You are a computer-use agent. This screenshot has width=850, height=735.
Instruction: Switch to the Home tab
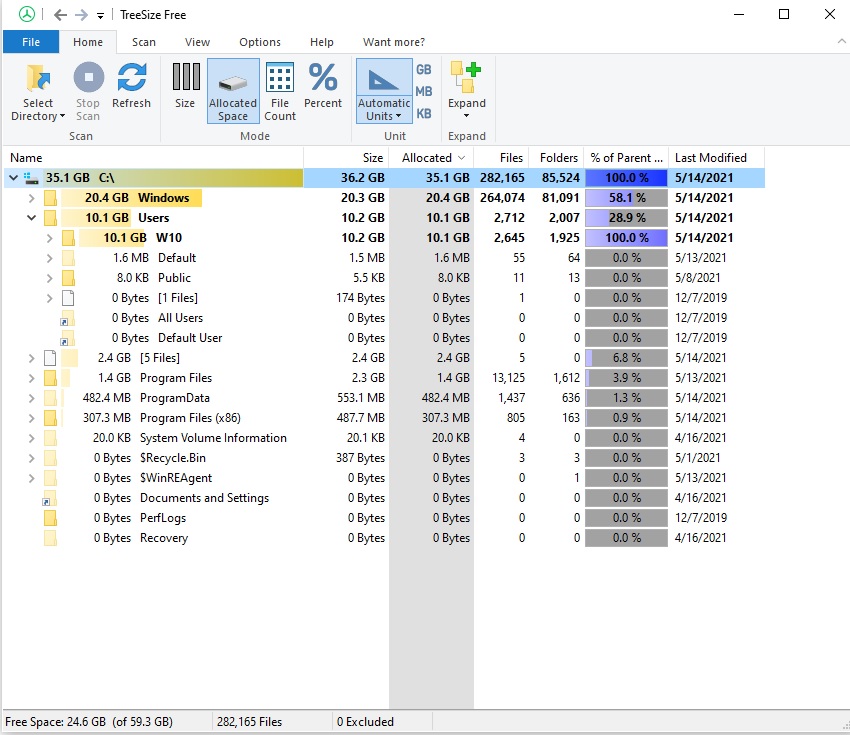pyautogui.click(x=88, y=42)
